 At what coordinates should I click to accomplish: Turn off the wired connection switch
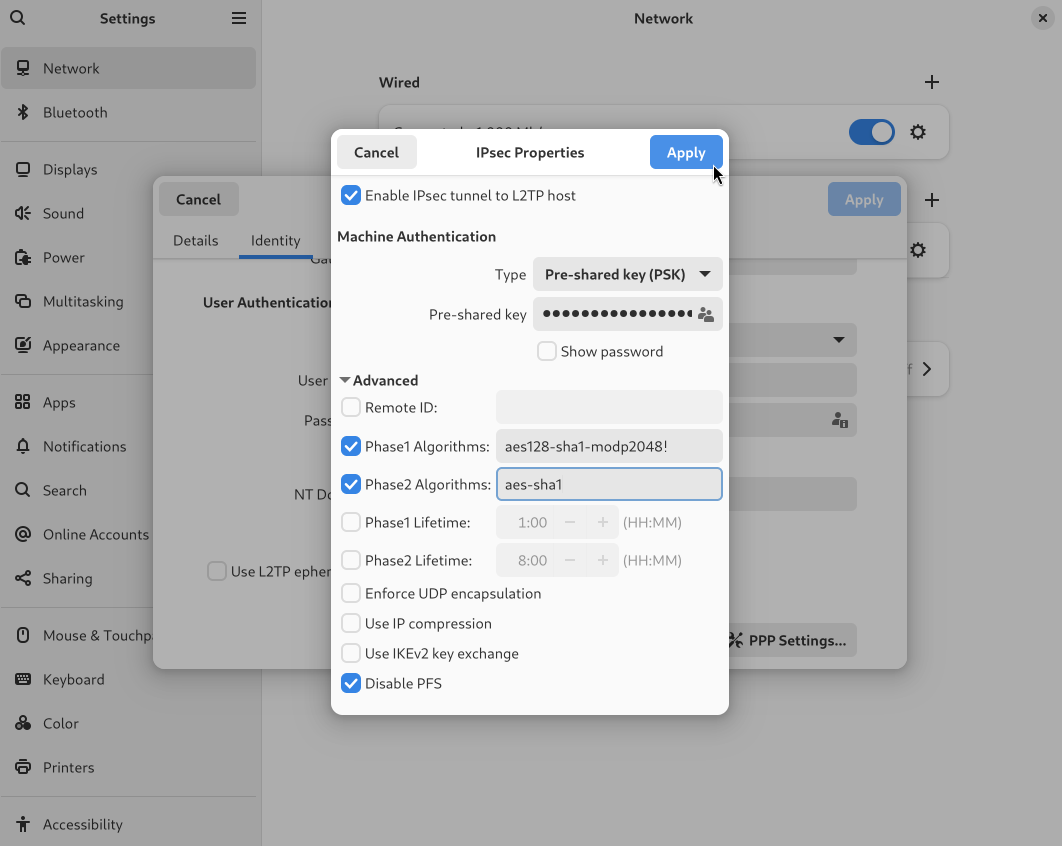(872, 132)
